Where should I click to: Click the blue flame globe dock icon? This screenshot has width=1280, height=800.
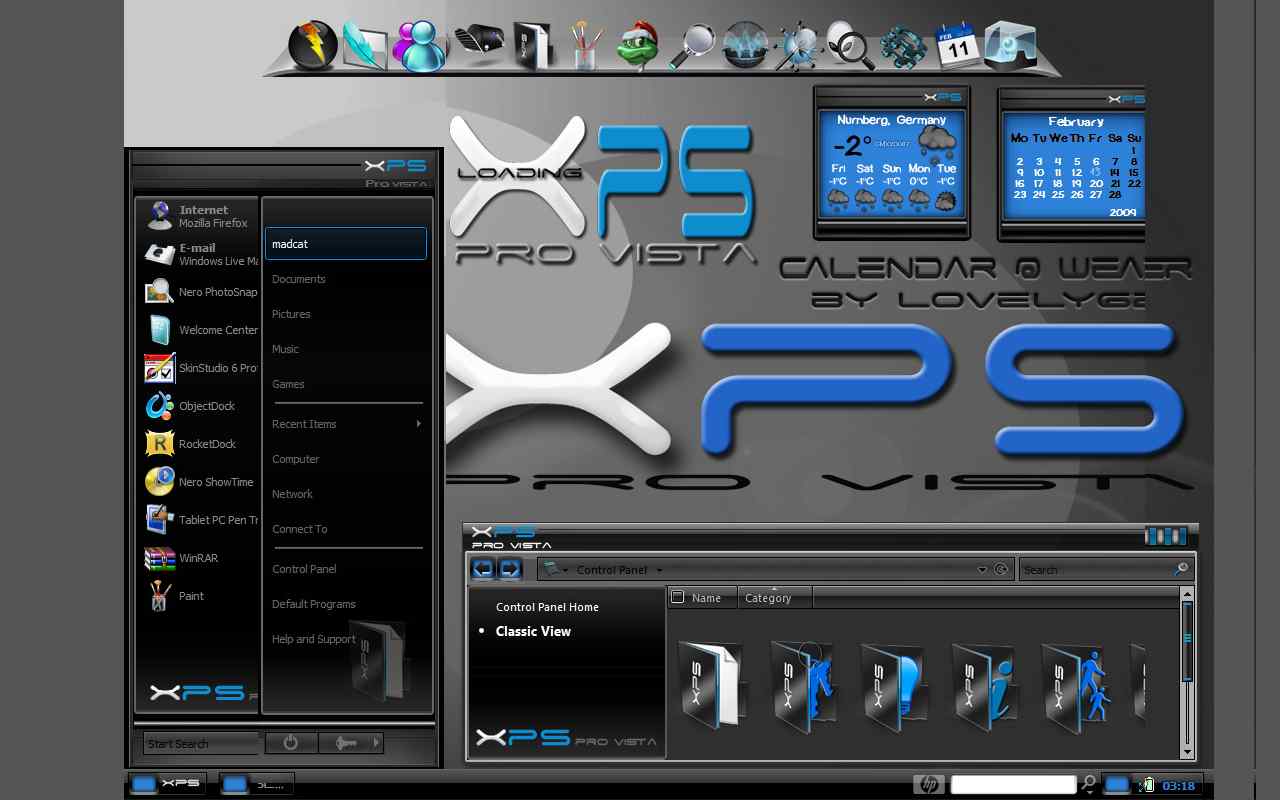pyautogui.click(x=746, y=46)
